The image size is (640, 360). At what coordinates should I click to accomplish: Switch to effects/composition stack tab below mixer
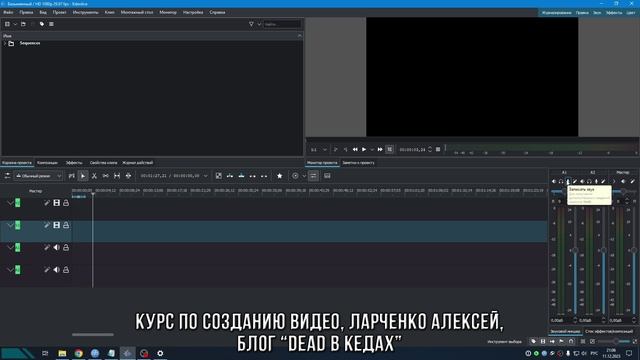point(609,331)
